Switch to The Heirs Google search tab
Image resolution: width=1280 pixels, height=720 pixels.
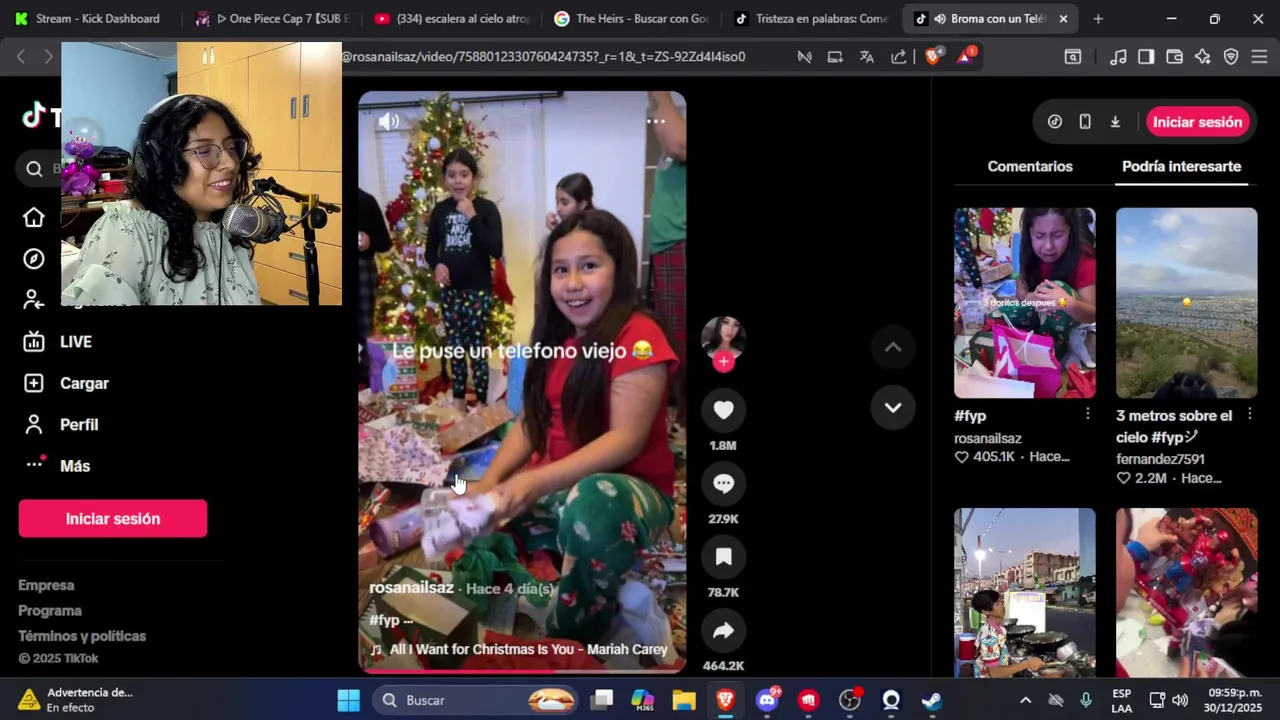(632, 18)
